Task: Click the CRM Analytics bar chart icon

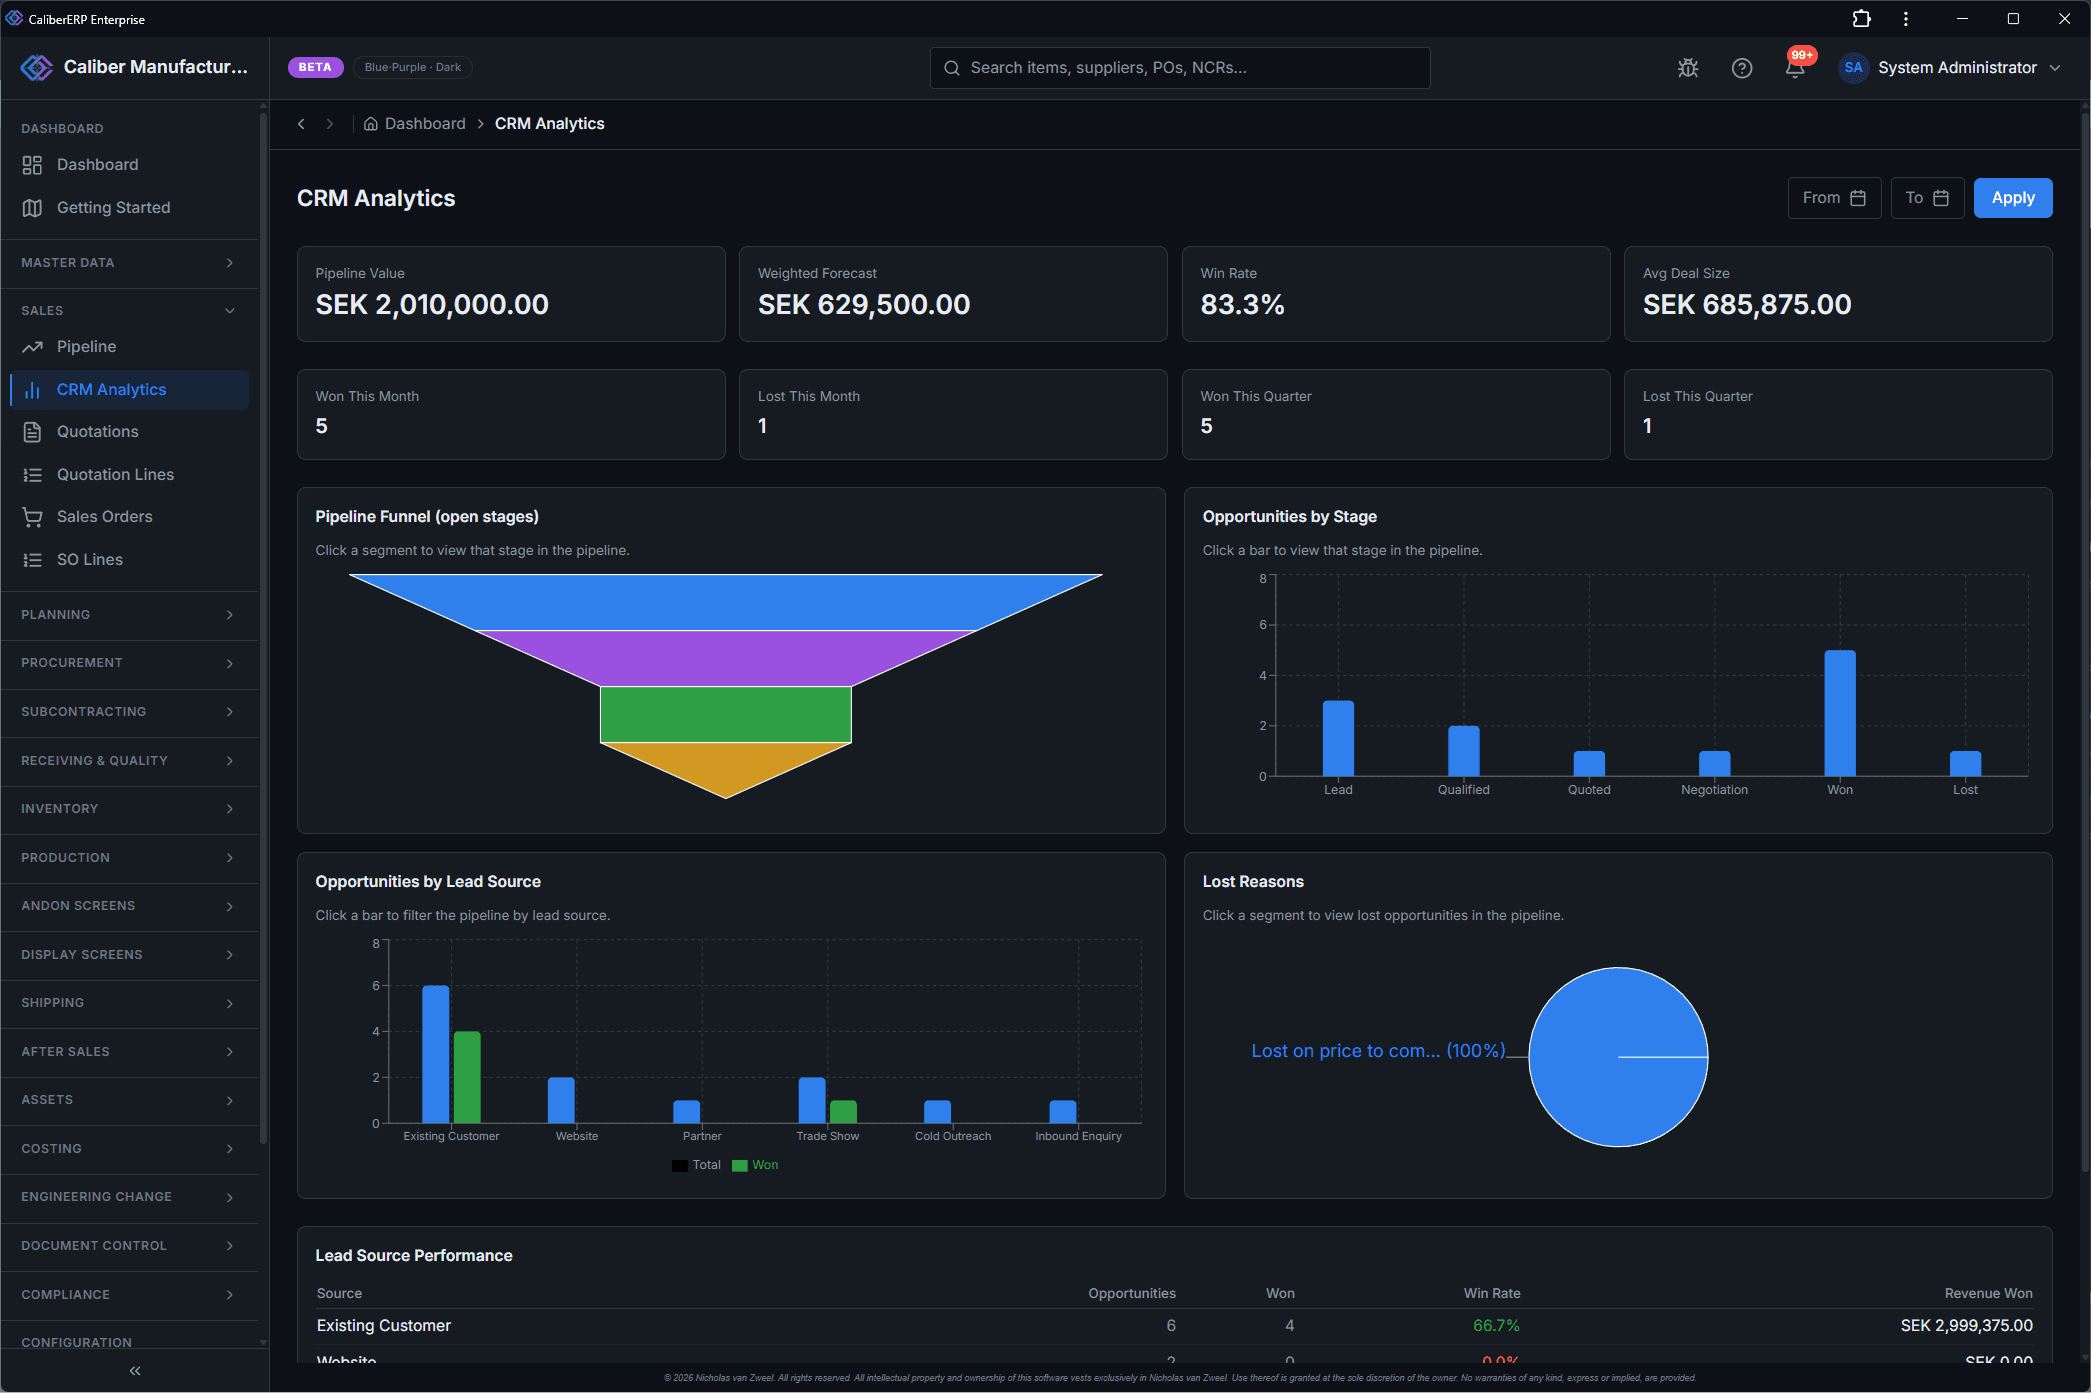Action: pos(32,390)
